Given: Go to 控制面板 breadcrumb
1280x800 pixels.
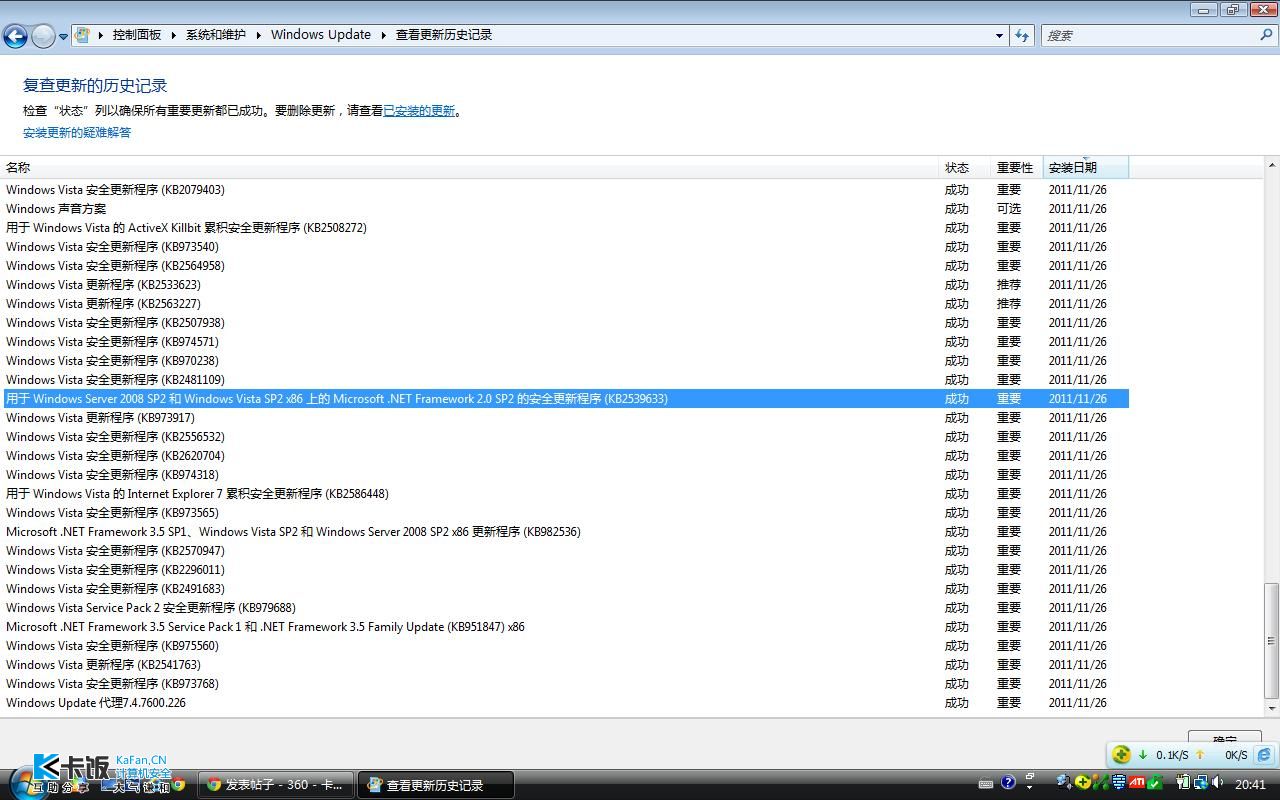Looking at the screenshot, I should 137,34.
